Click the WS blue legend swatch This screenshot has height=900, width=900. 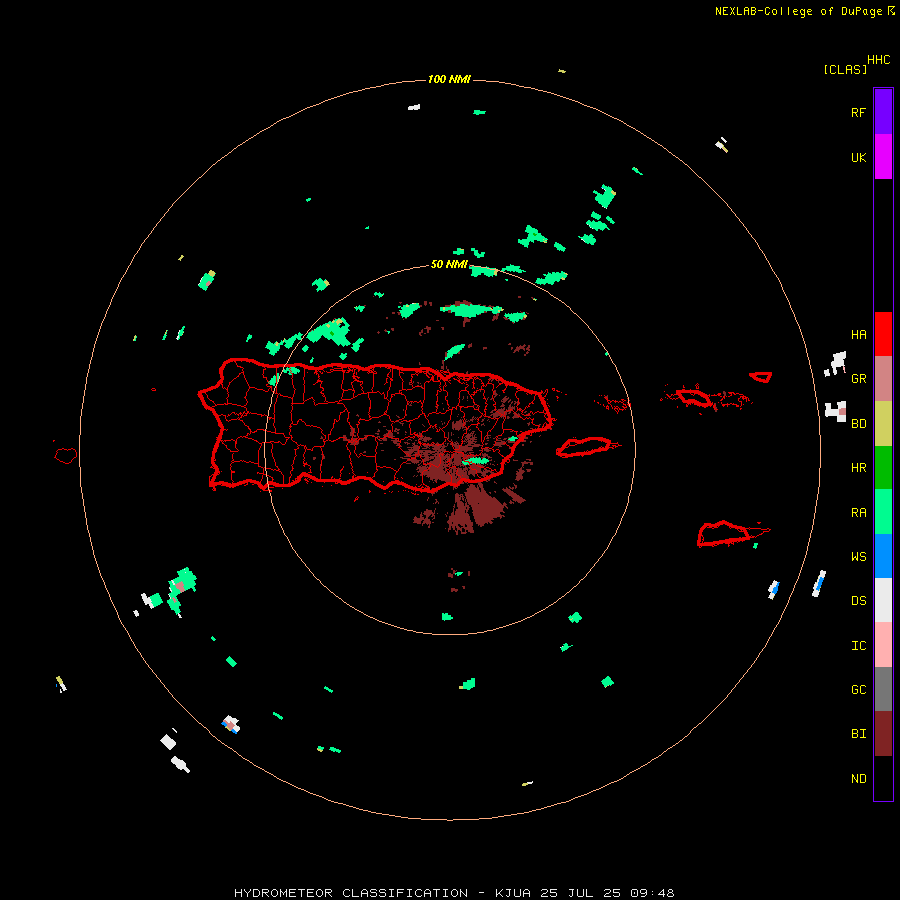point(883,556)
